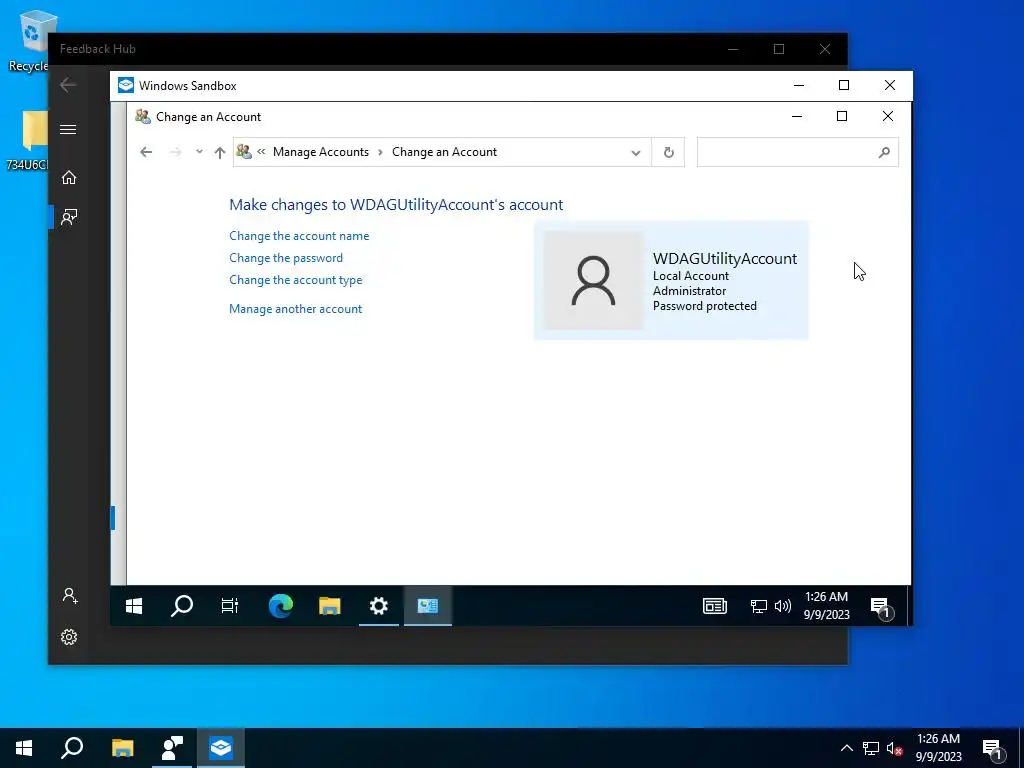This screenshot has width=1024, height=768.
Task: Open Manage another account
Action: [x=295, y=309]
